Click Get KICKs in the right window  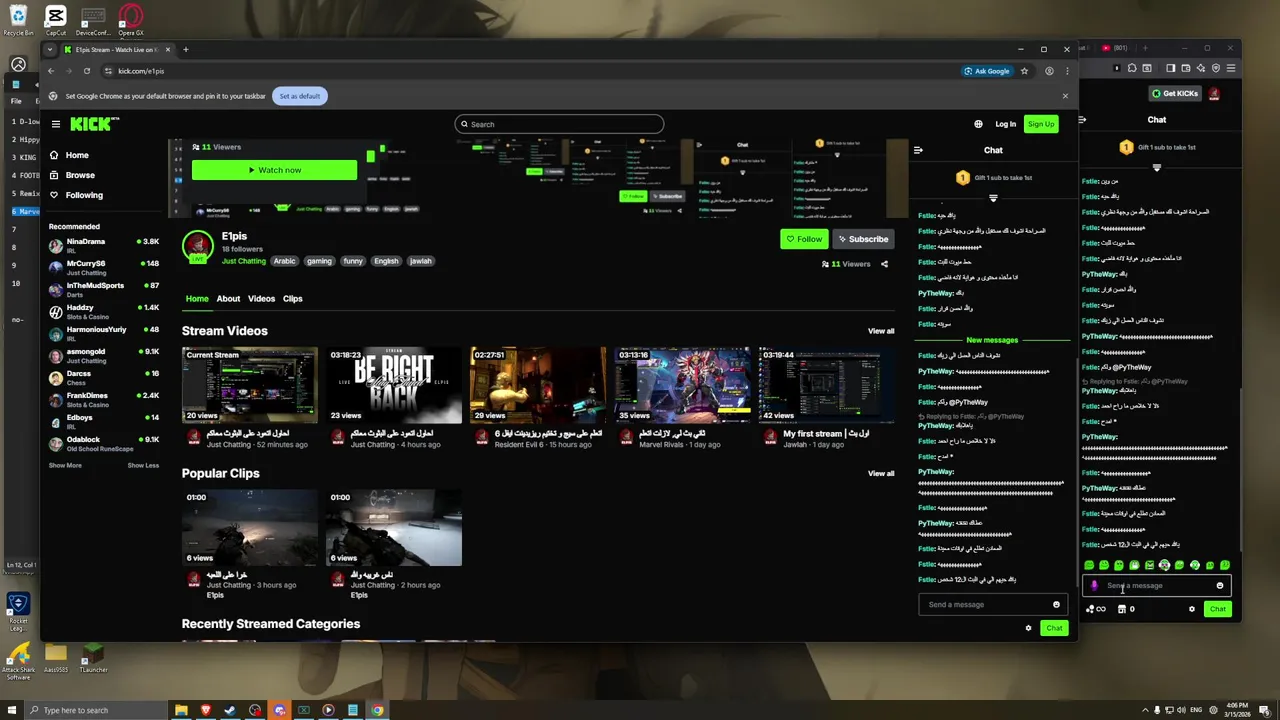pos(1175,94)
